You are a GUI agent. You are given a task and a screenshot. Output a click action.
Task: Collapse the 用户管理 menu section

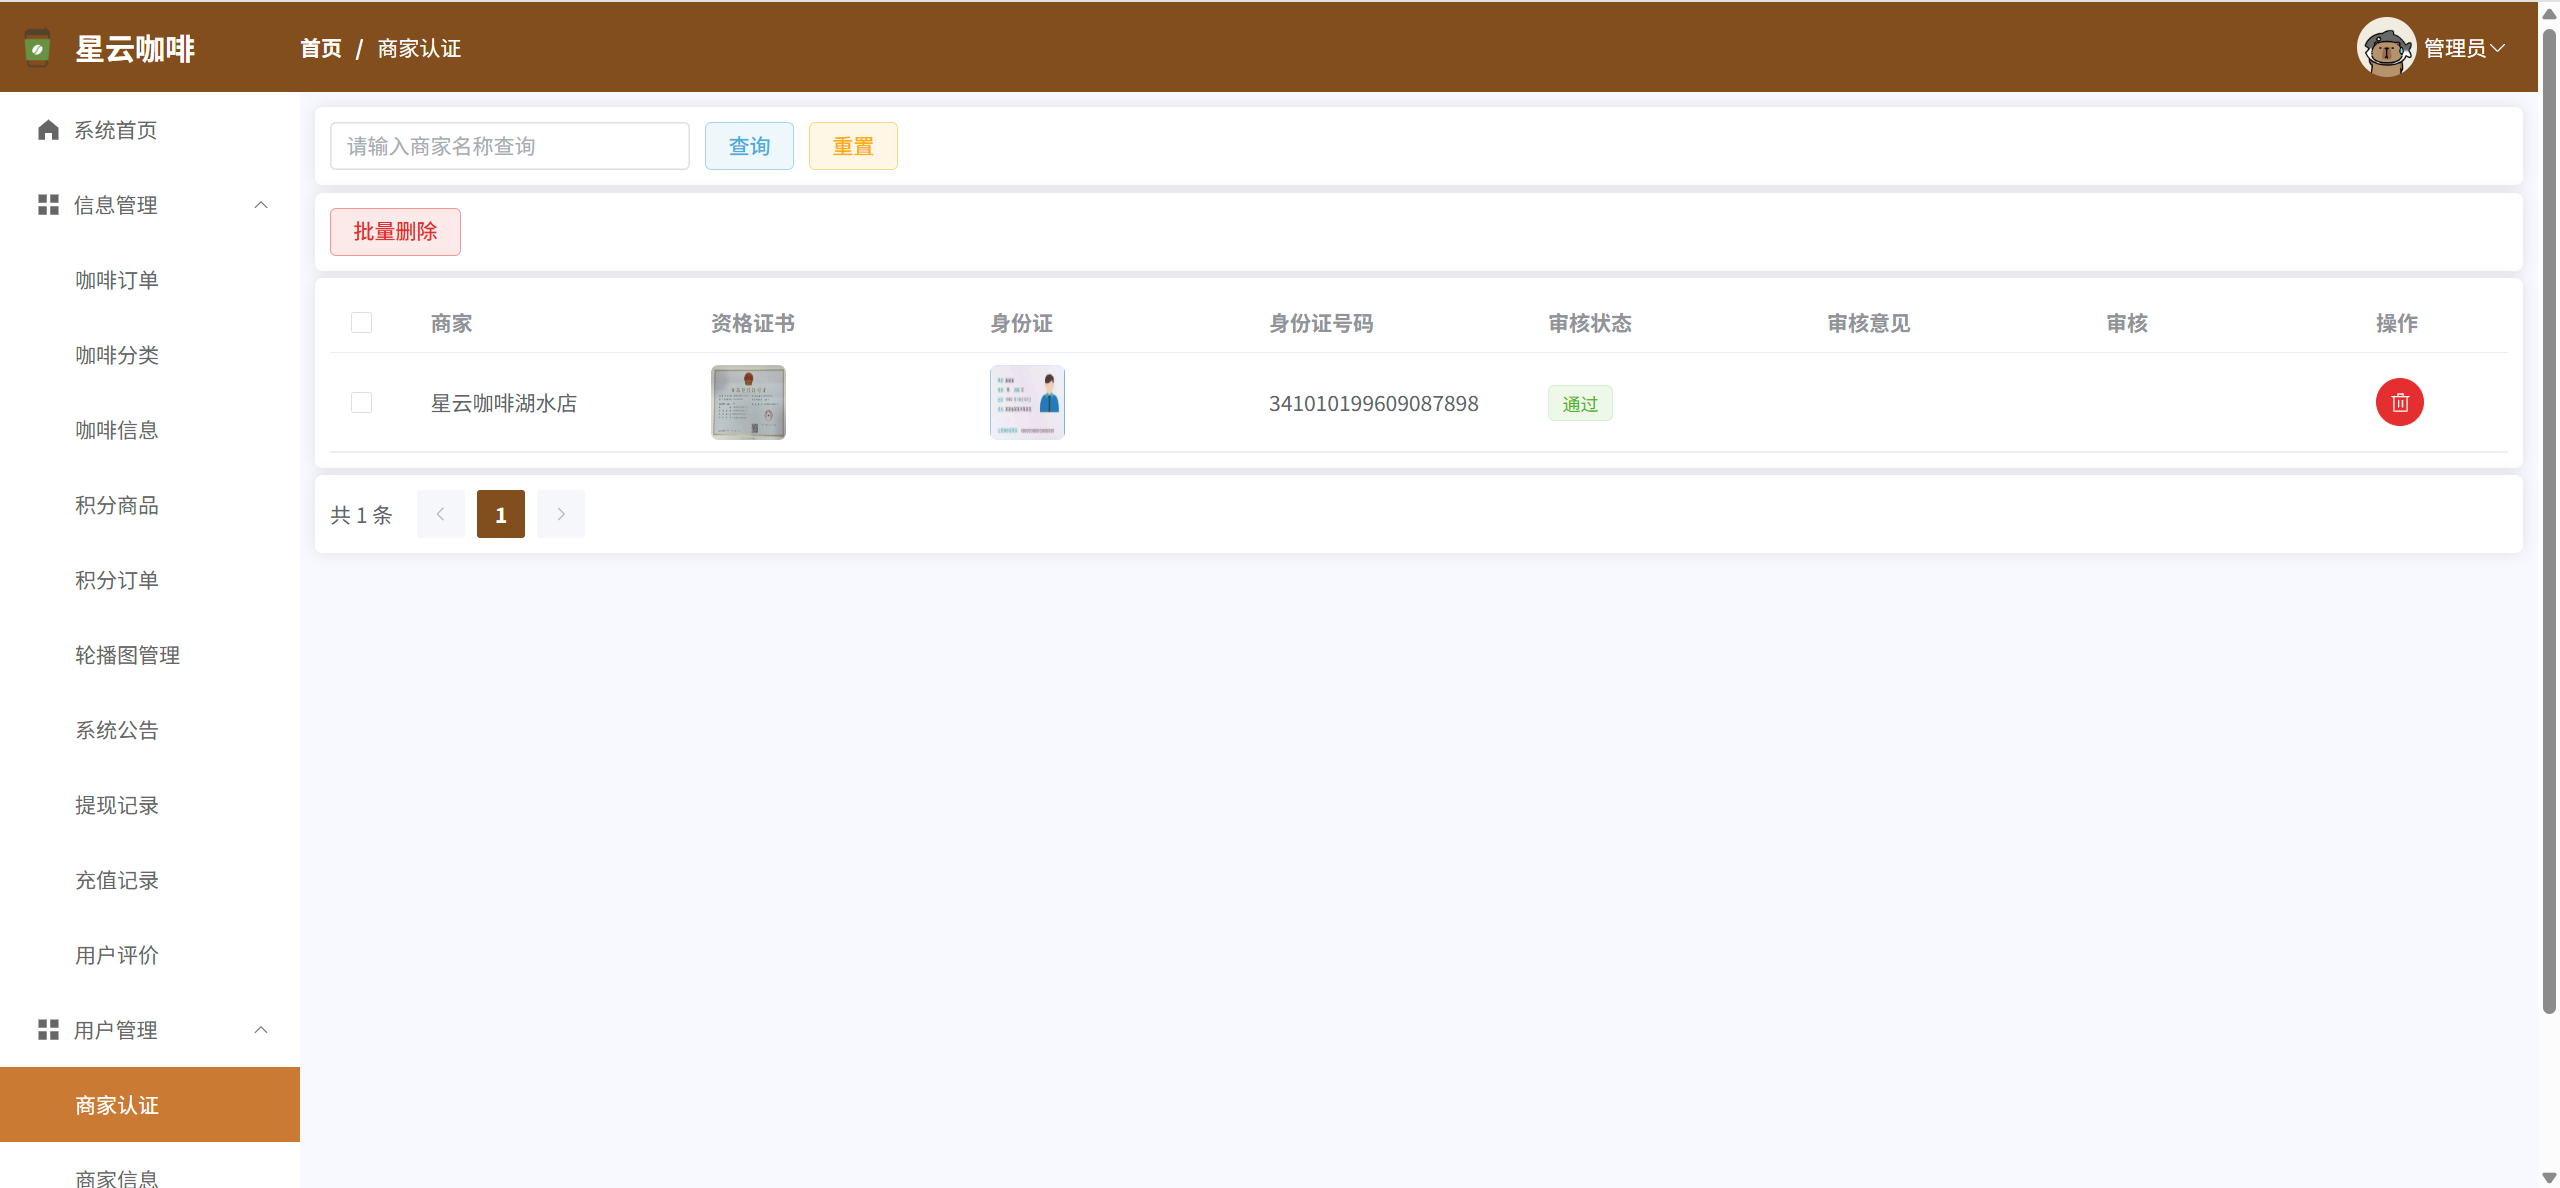point(261,1030)
